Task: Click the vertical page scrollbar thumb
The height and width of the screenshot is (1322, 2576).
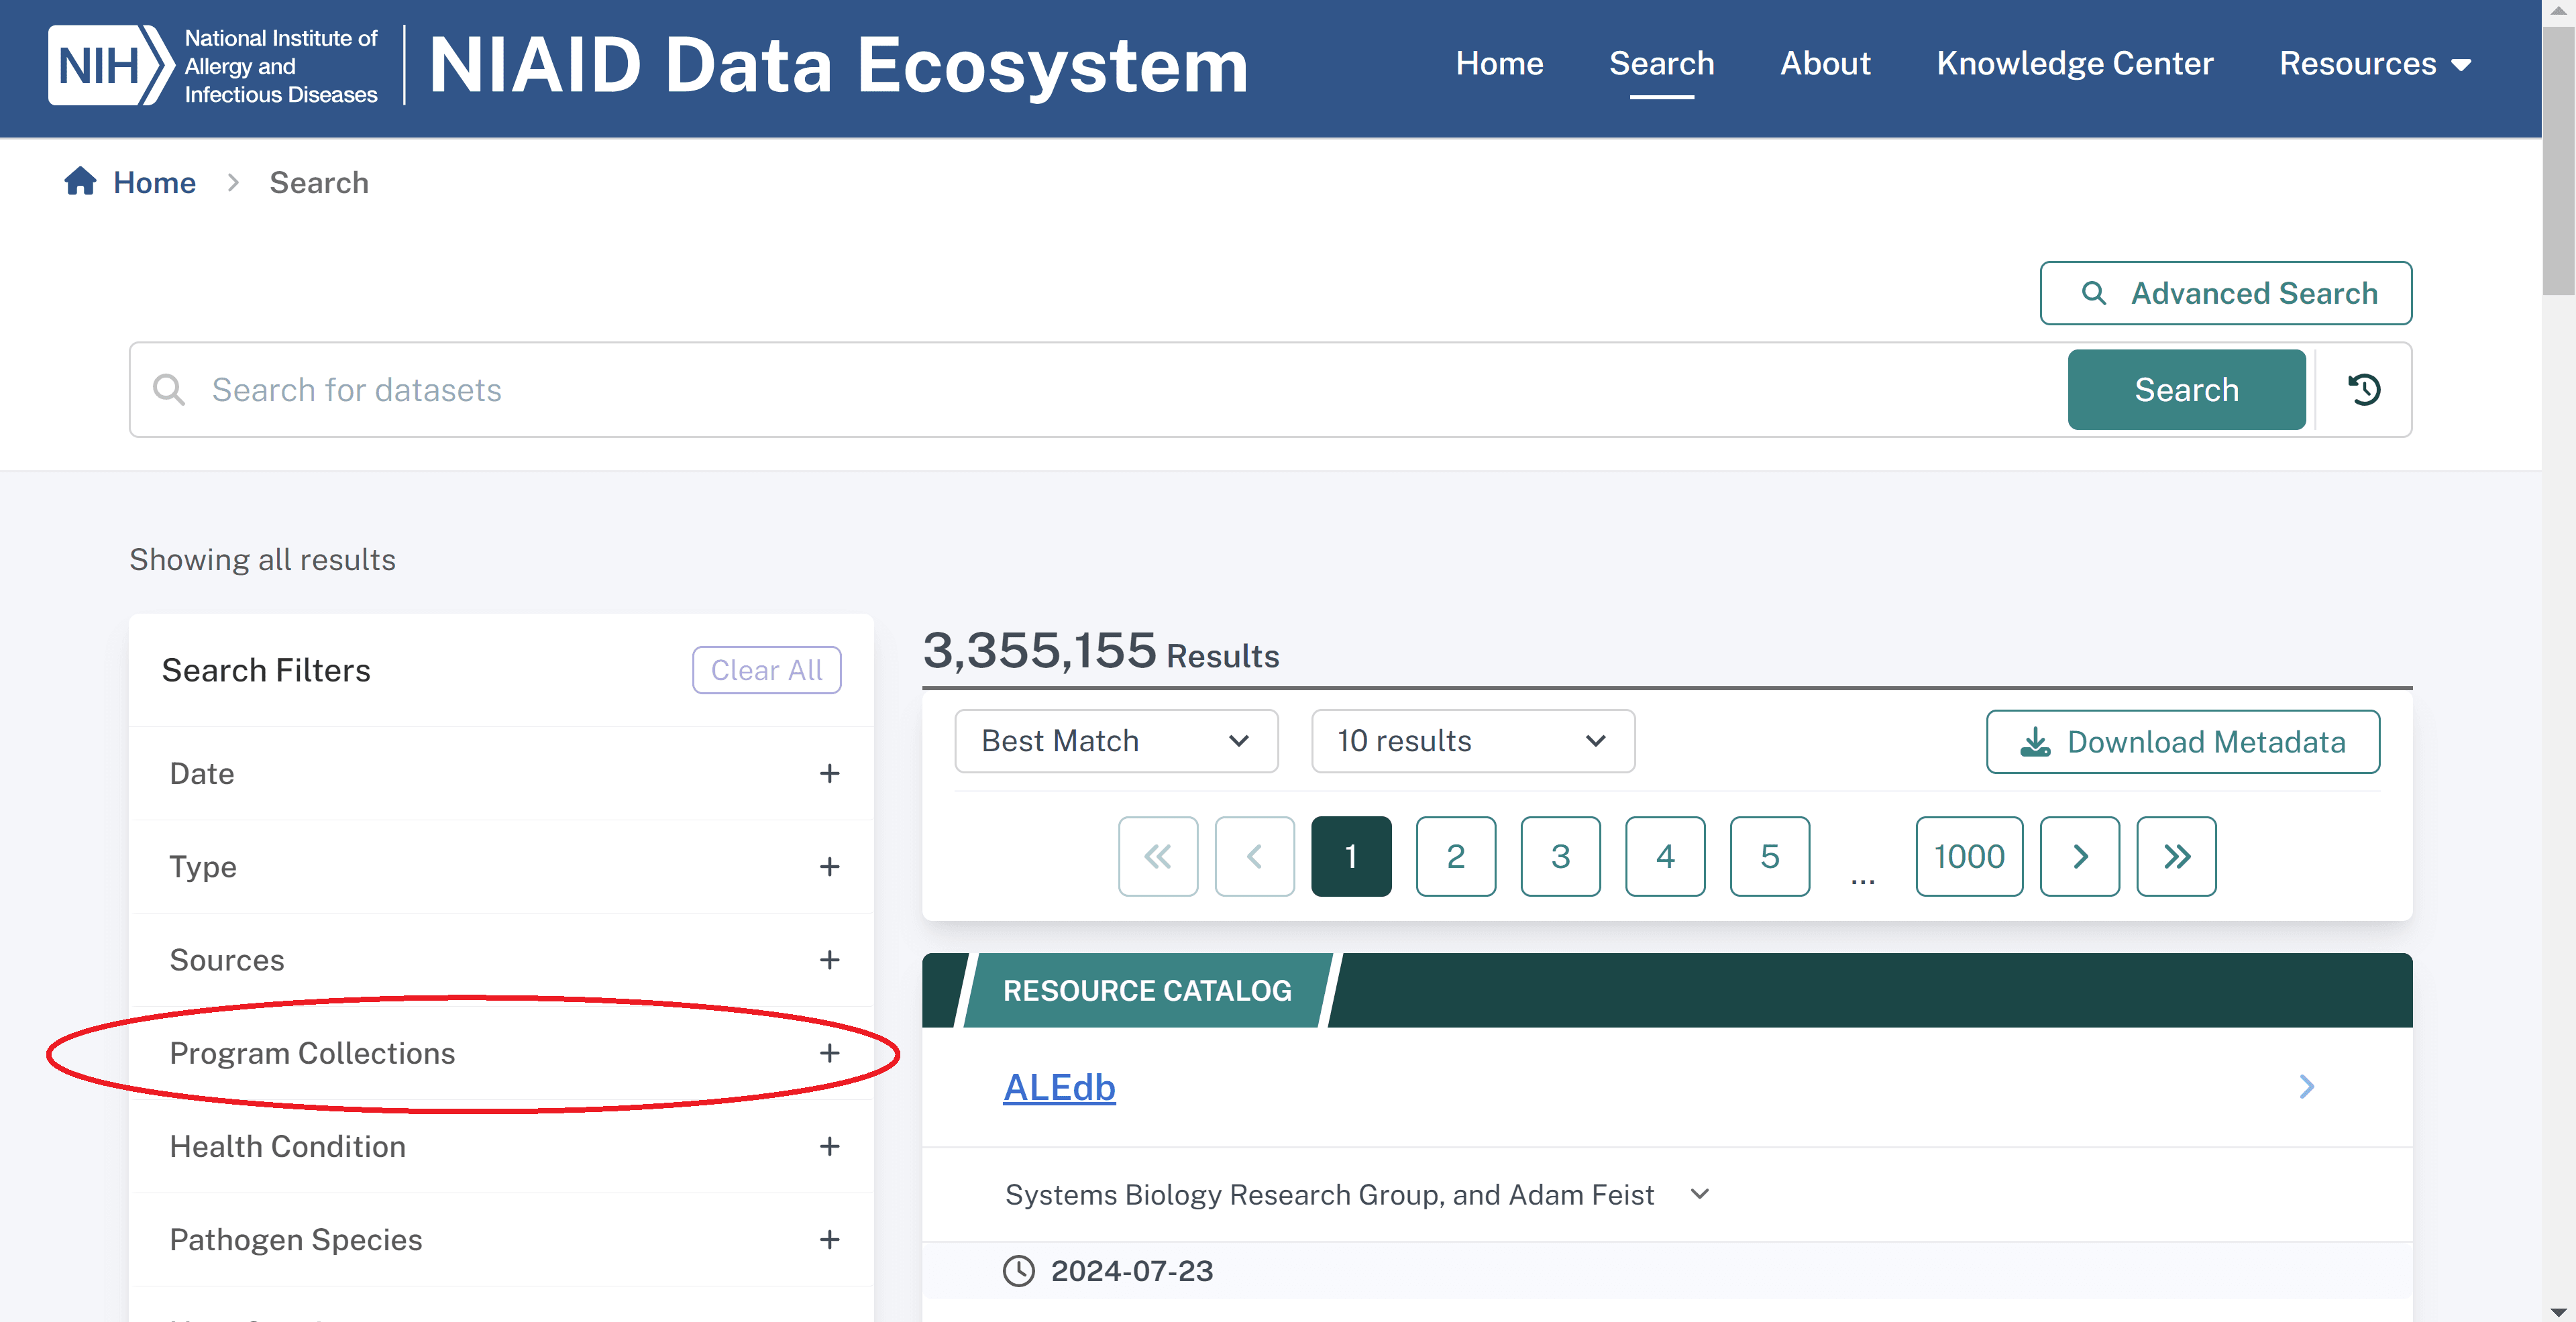Action: coord(2559,160)
